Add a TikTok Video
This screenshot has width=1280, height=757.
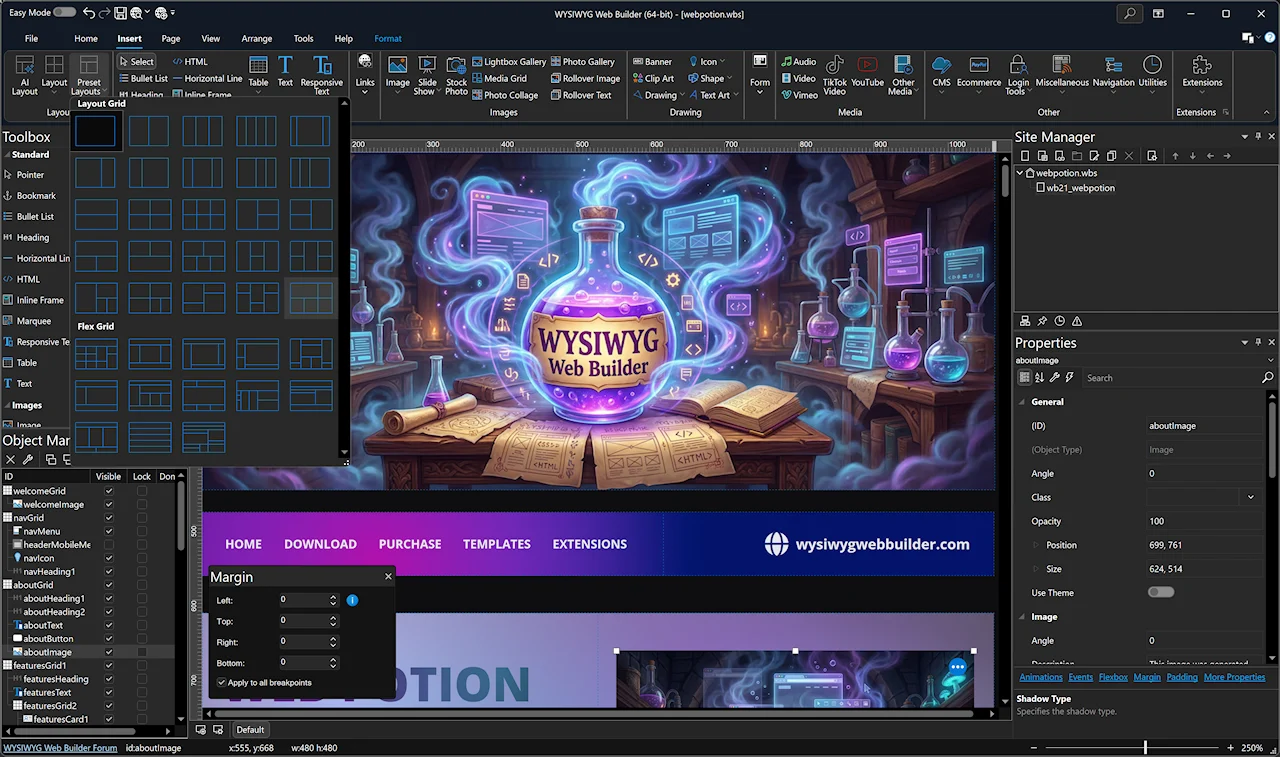tap(835, 76)
